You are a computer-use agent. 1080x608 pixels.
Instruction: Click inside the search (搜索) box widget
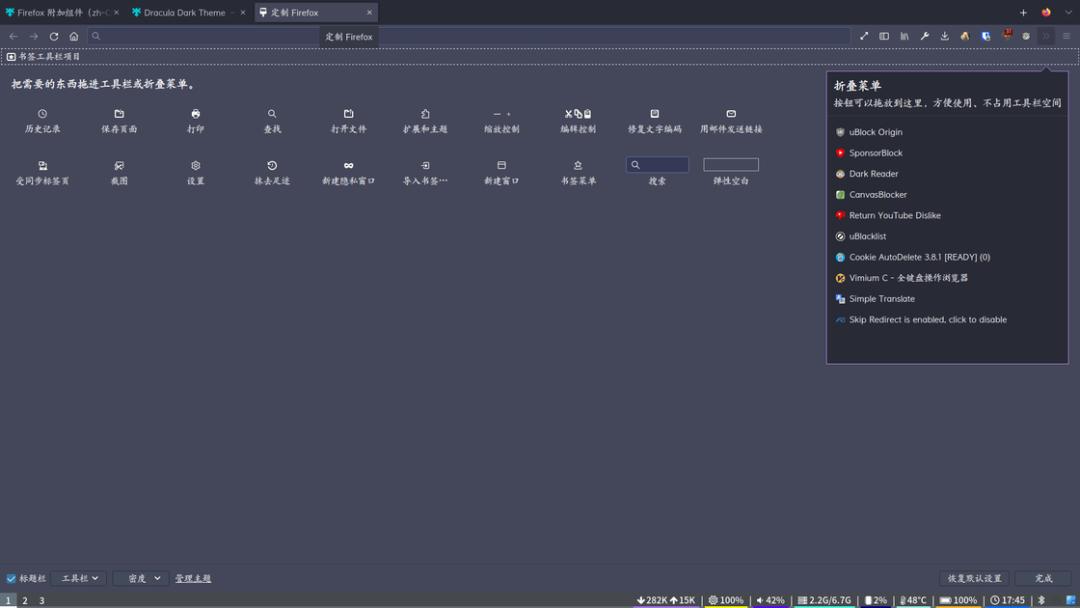[x=657, y=165]
